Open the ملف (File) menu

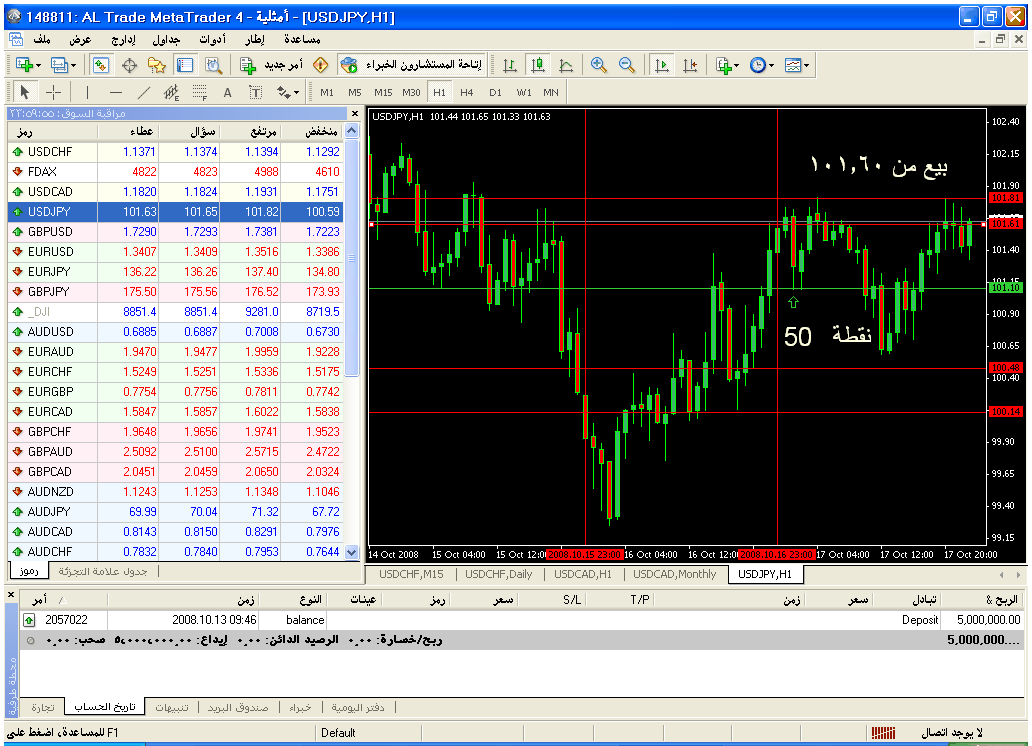(42, 39)
